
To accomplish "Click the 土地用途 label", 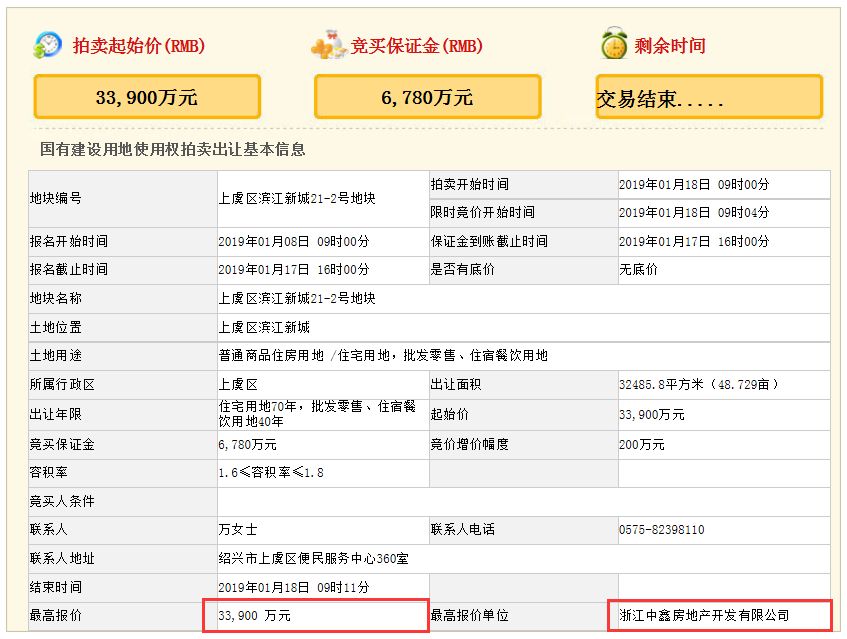I will pos(56,355).
